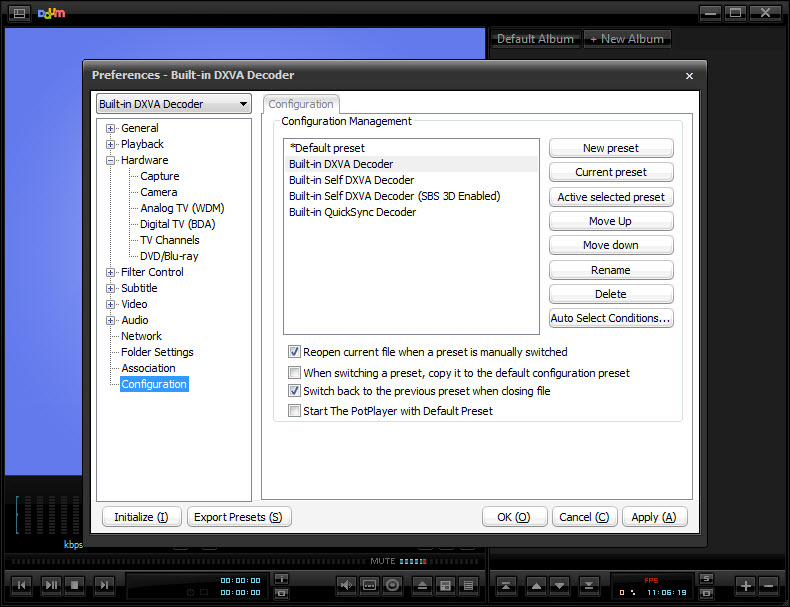Add item to playlist with plus icon
Image resolution: width=790 pixels, height=607 pixels.
tap(746, 585)
